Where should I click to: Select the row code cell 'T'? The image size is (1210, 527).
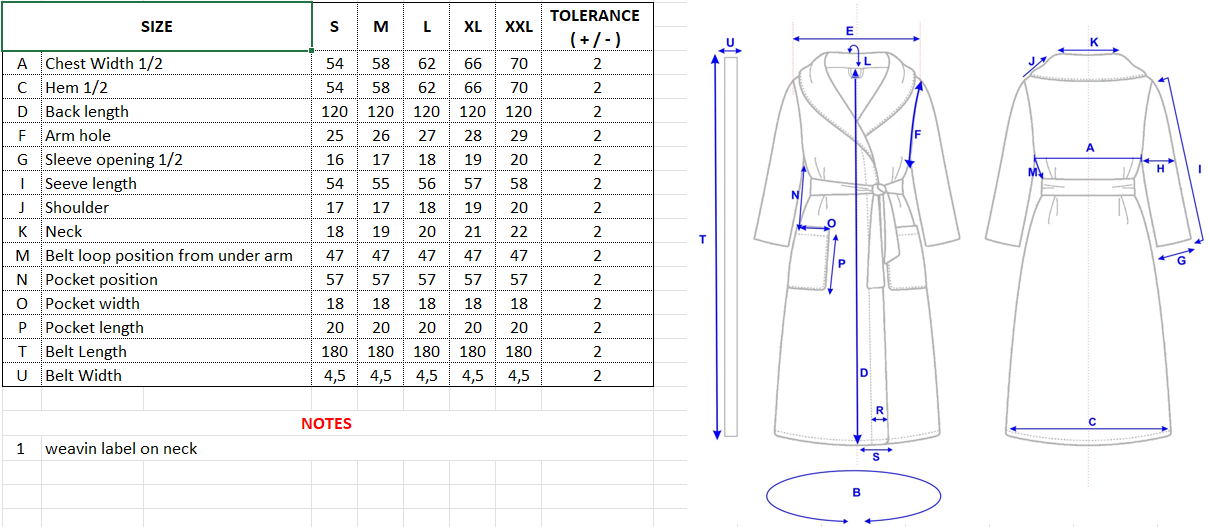pos(22,351)
